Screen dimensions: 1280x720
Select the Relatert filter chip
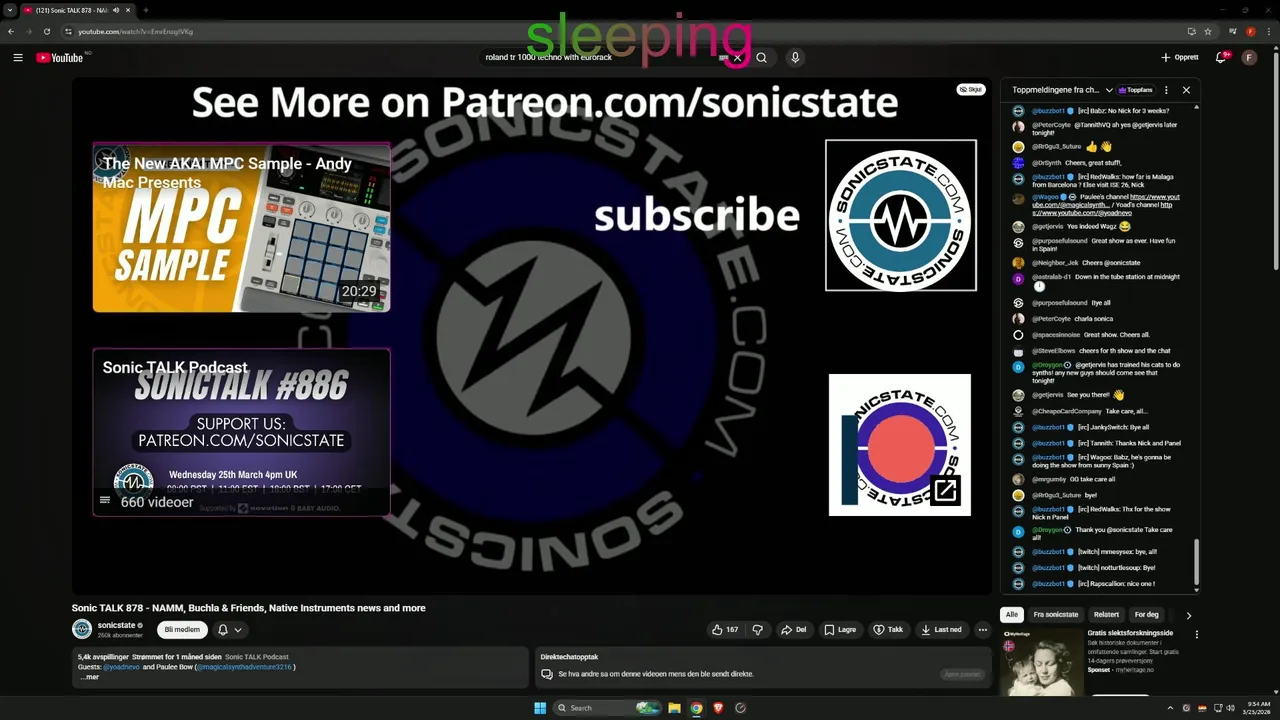pyautogui.click(x=1106, y=615)
